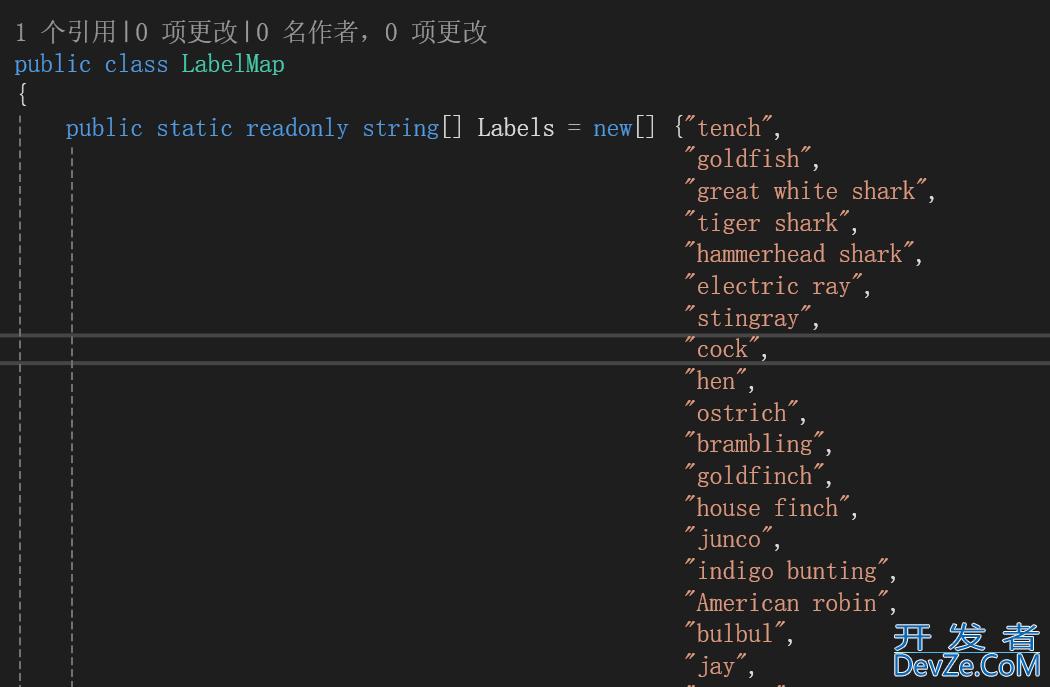
Task: Click the "hammerhead shark" string
Action: (x=800, y=254)
